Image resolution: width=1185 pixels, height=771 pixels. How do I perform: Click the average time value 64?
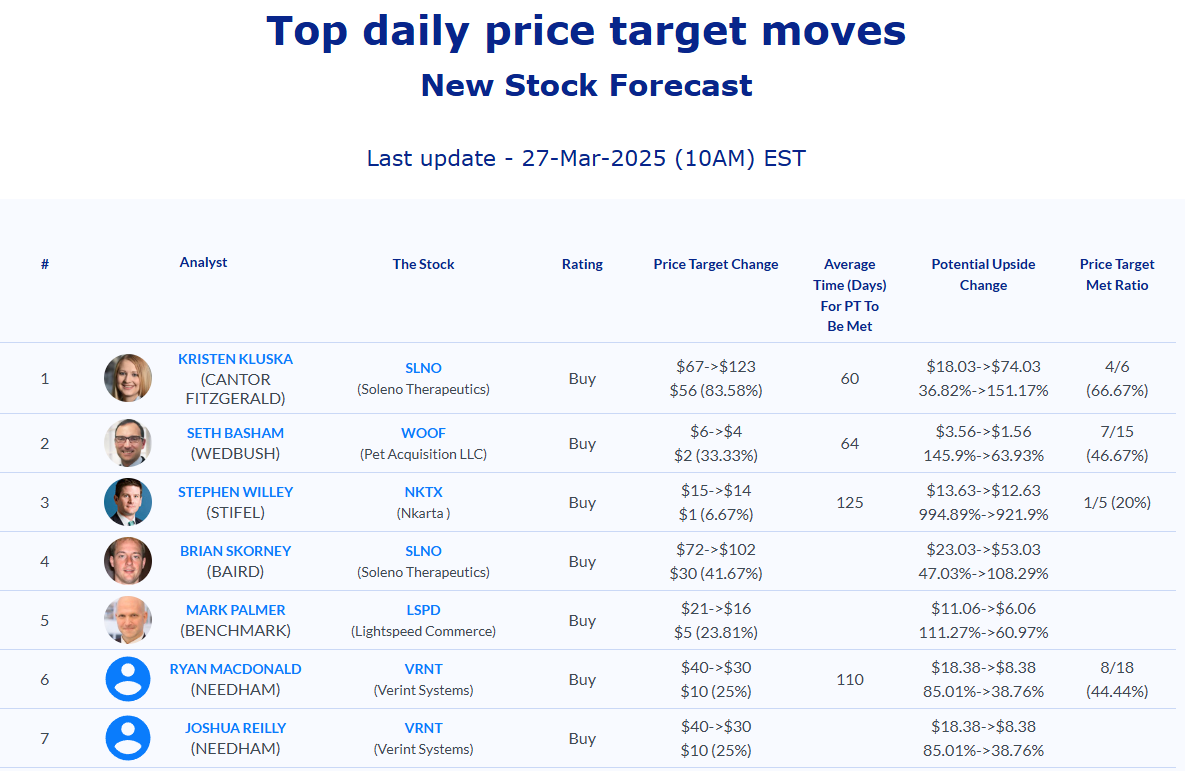tap(849, 444)
